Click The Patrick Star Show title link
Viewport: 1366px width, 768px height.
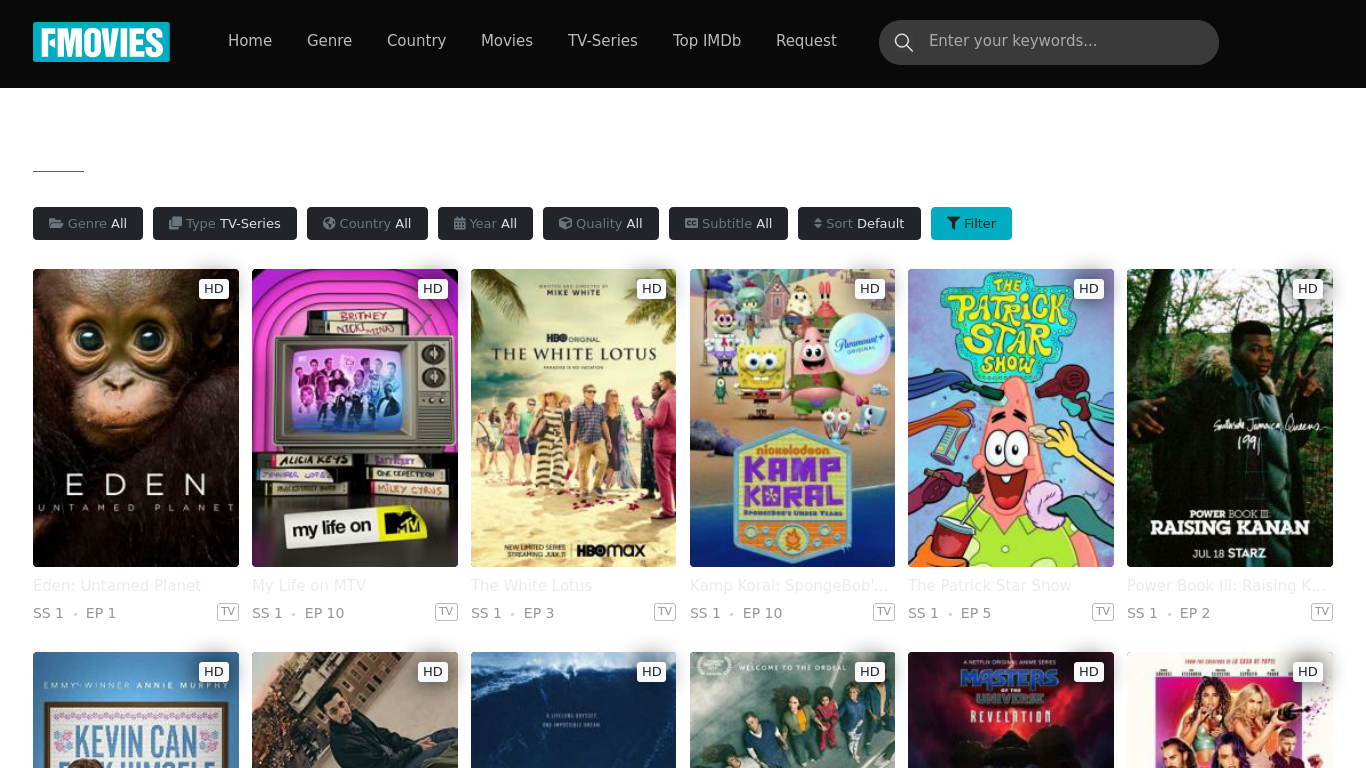pos(990,585)
